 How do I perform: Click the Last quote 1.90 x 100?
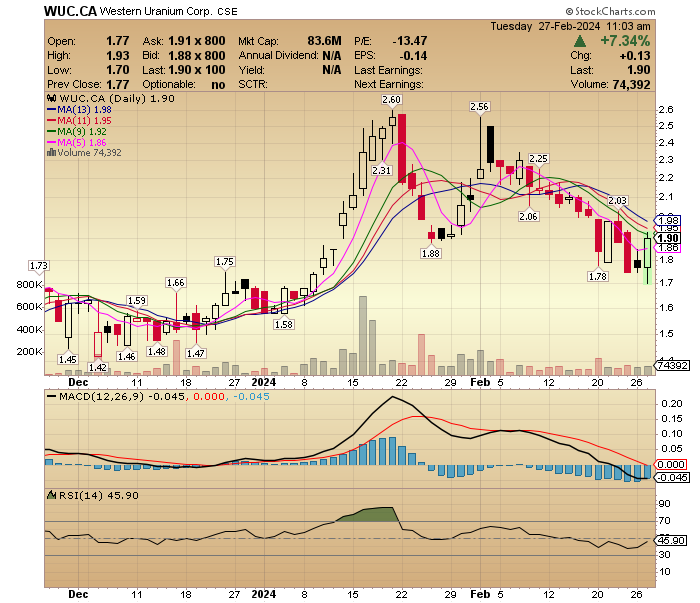(197, 70)
